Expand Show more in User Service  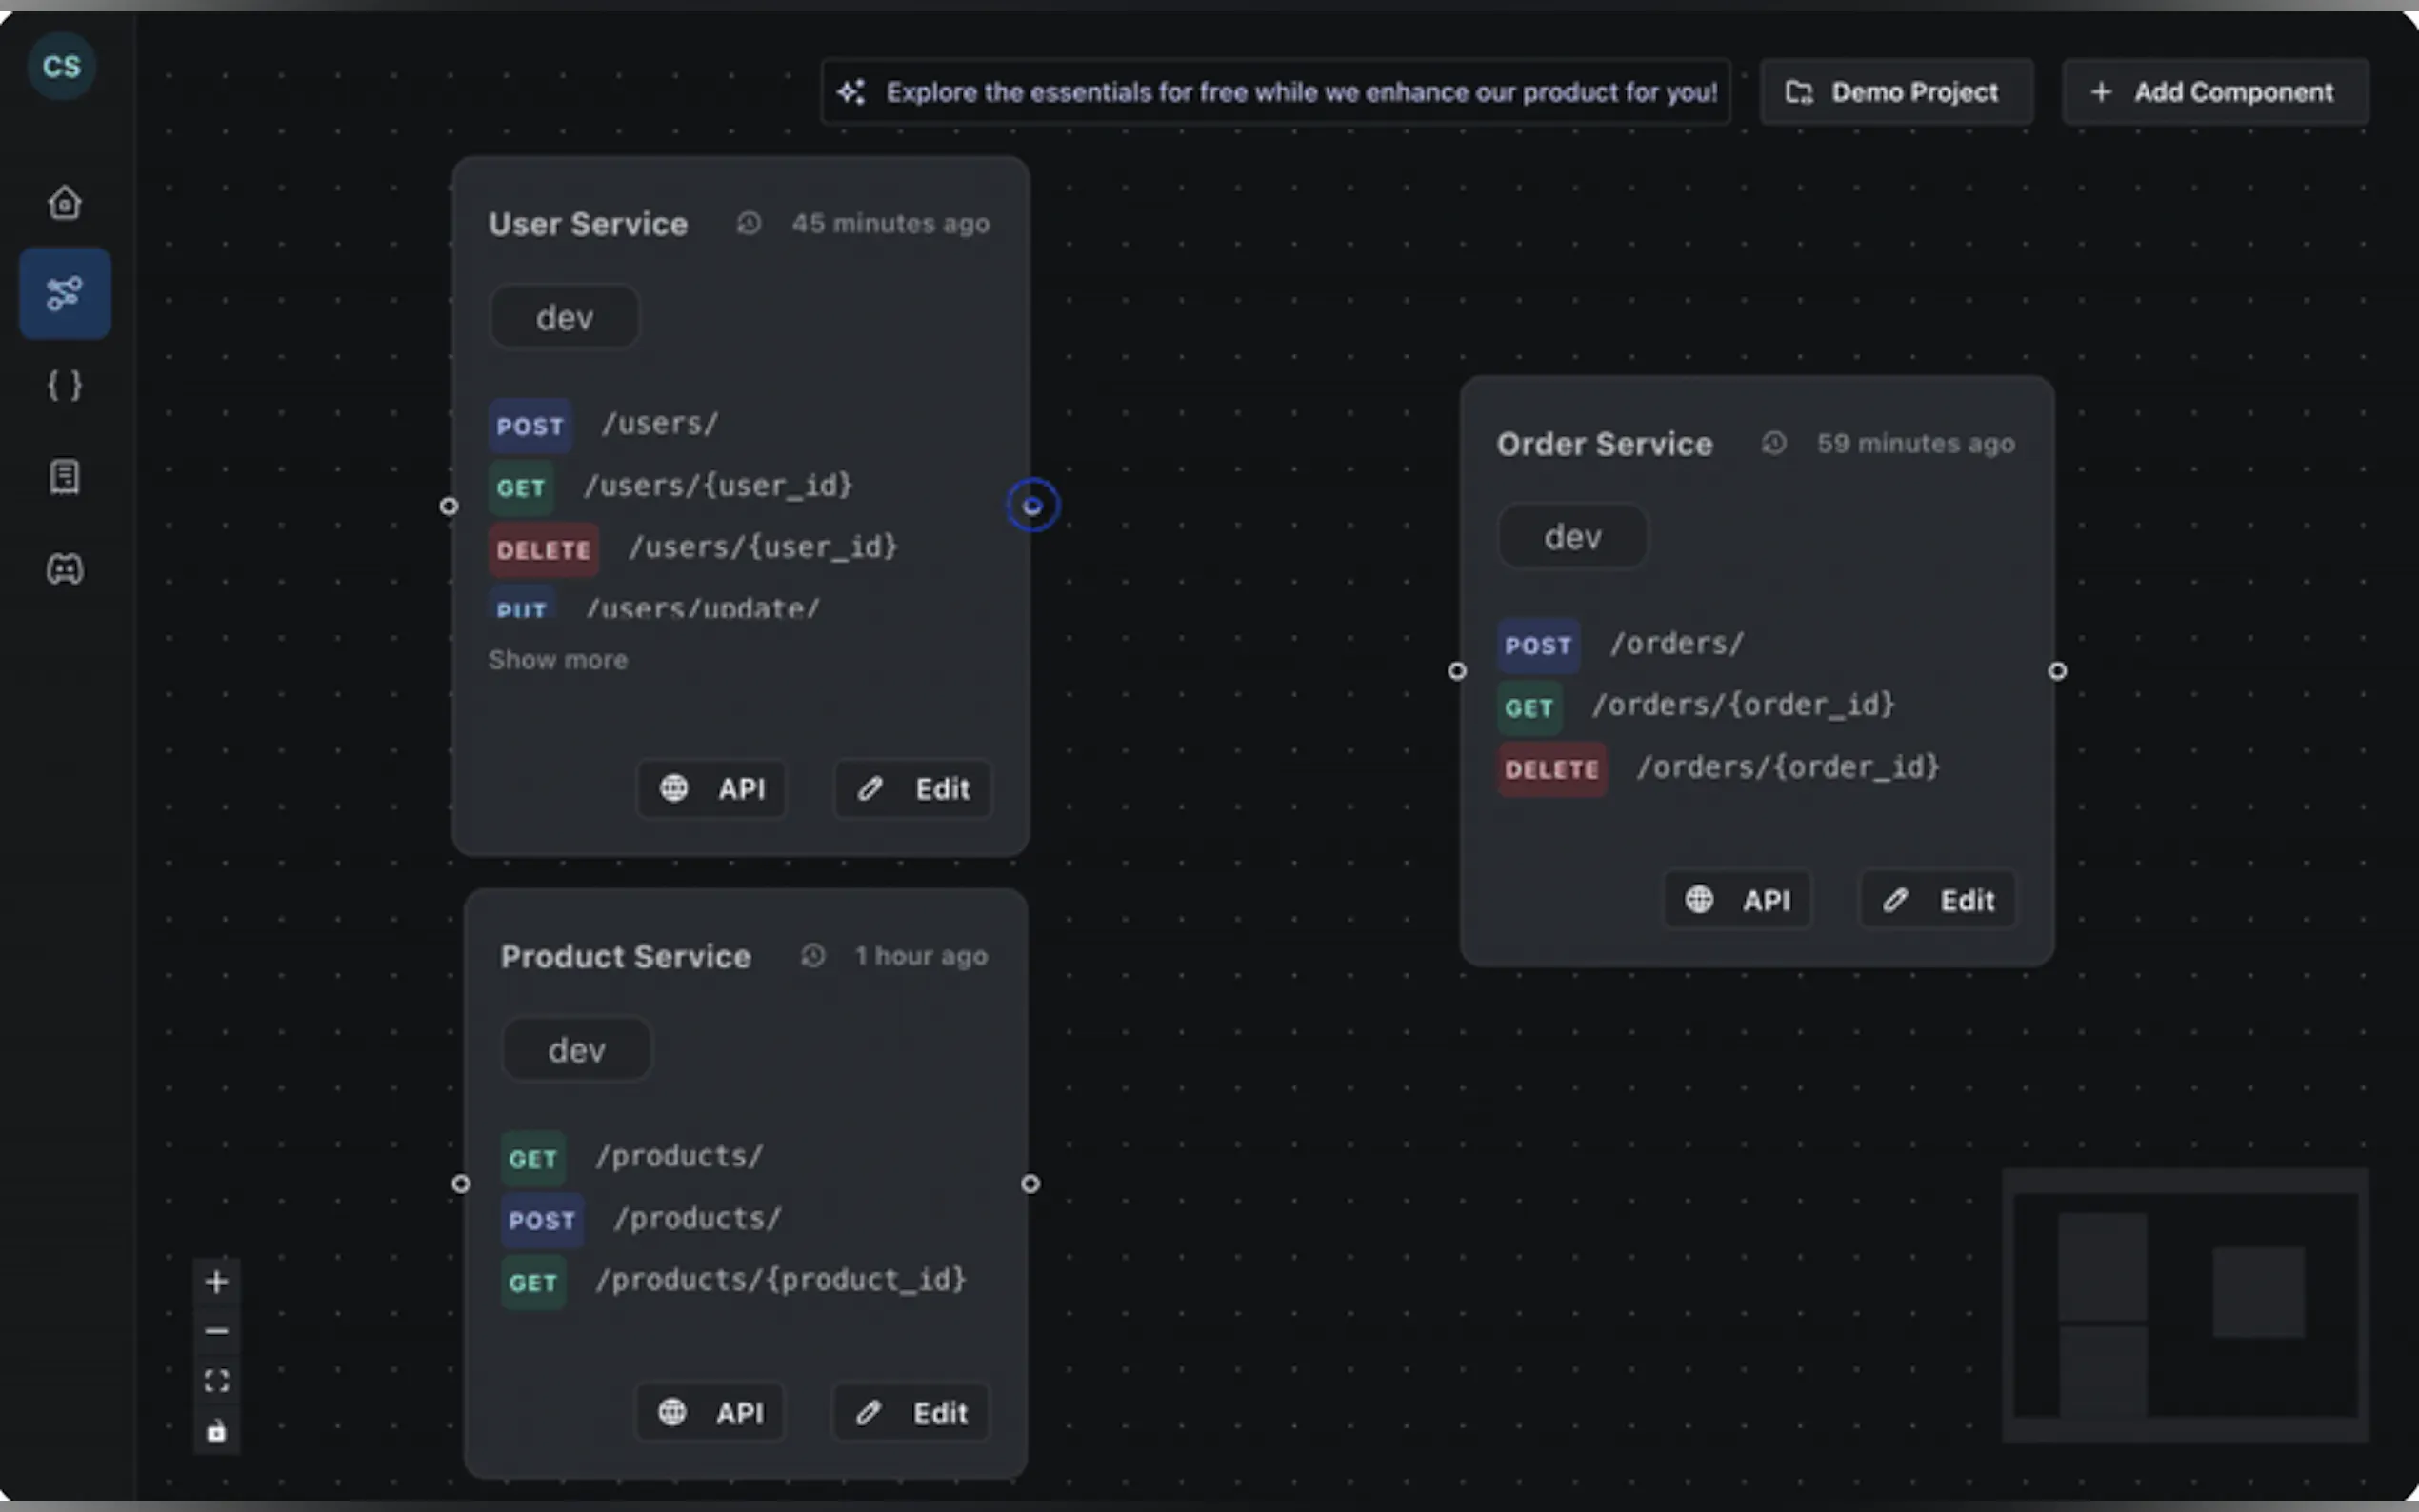pyautogui.click(x=558, y=660)
